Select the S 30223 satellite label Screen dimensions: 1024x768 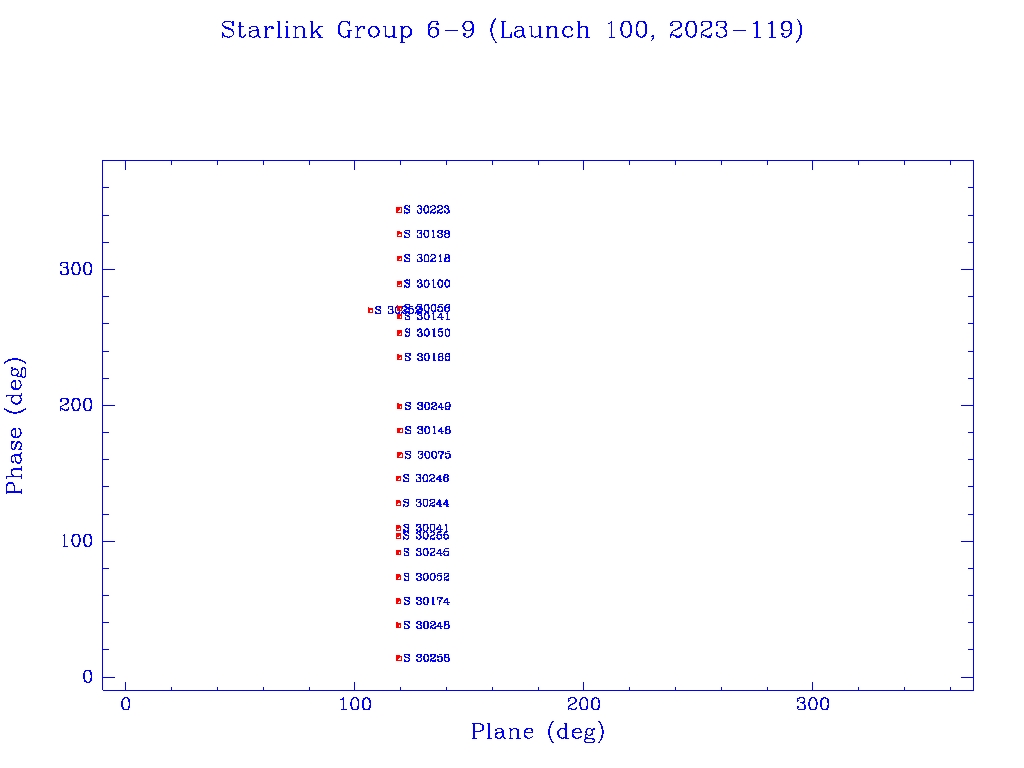(426, 210)
